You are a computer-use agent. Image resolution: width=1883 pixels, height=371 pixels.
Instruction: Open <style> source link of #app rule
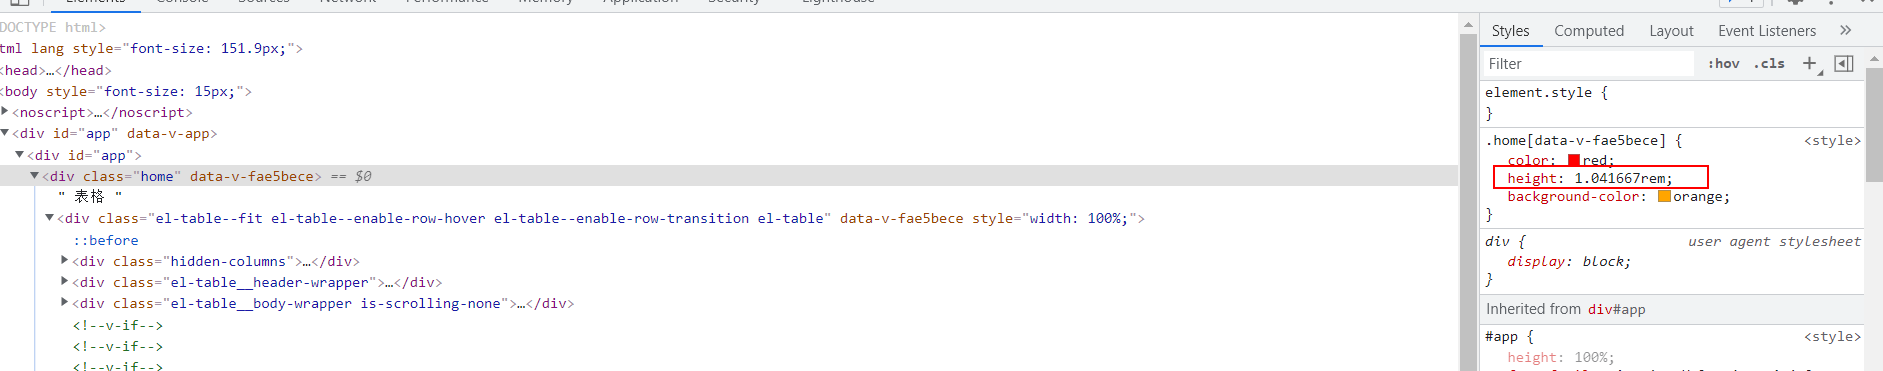(1832, 337)
